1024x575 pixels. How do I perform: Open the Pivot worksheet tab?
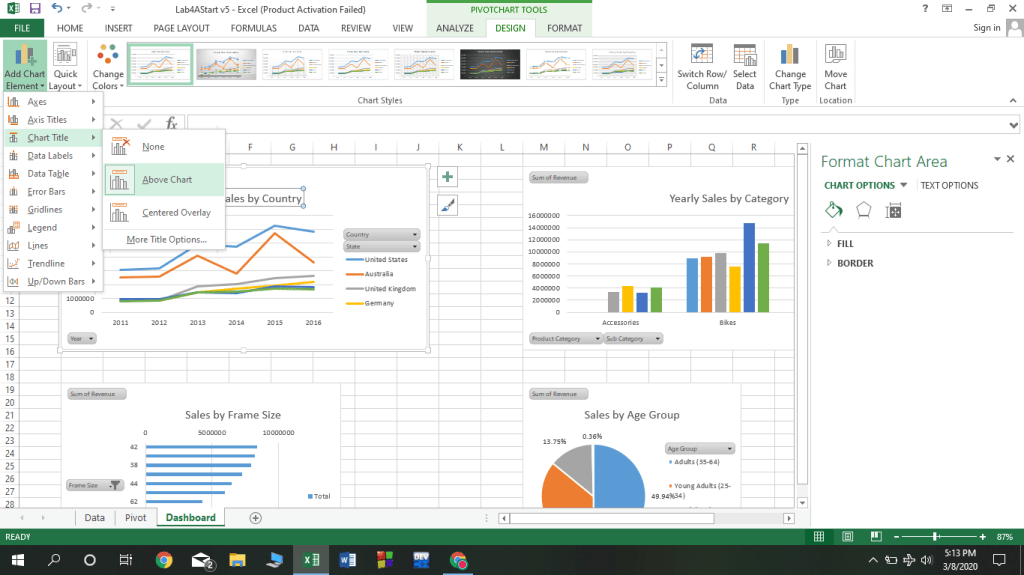click(135, 518)
